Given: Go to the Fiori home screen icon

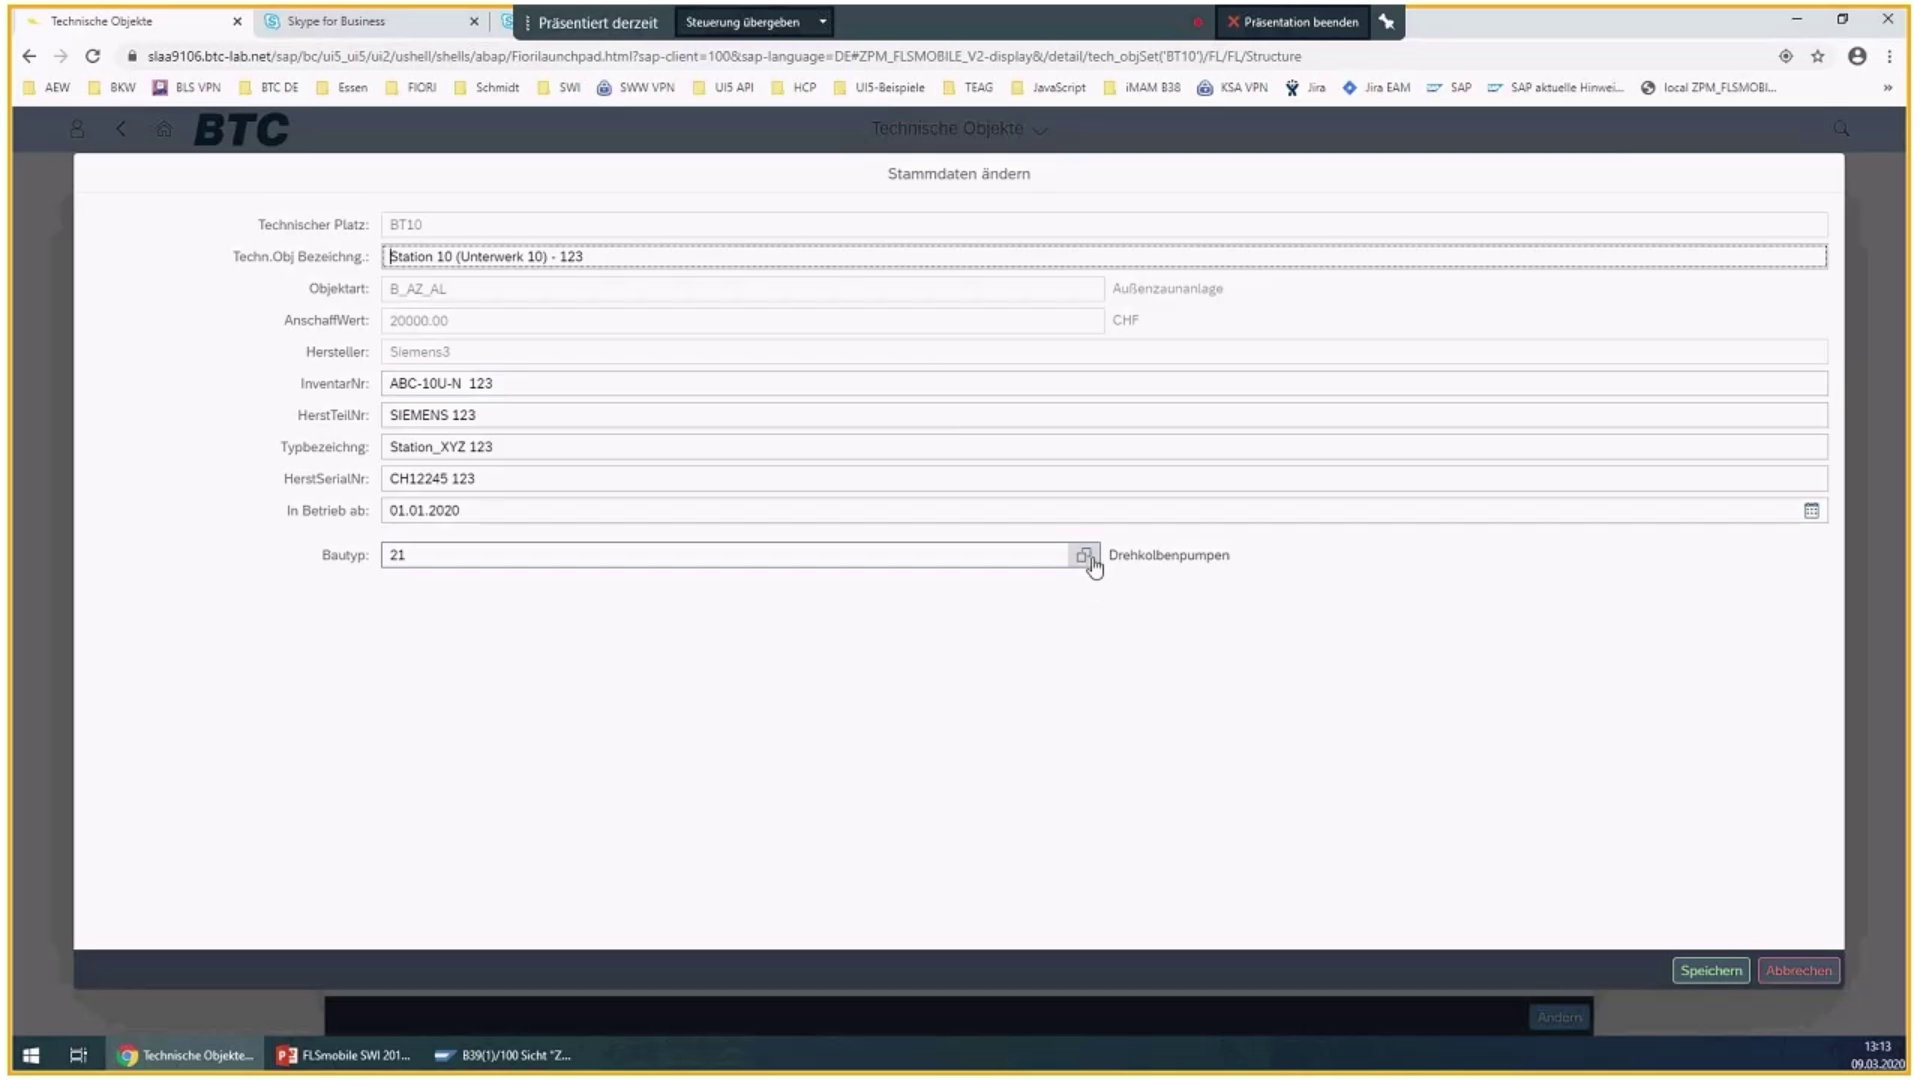Looking at the screenshot, I should point(164,129).
